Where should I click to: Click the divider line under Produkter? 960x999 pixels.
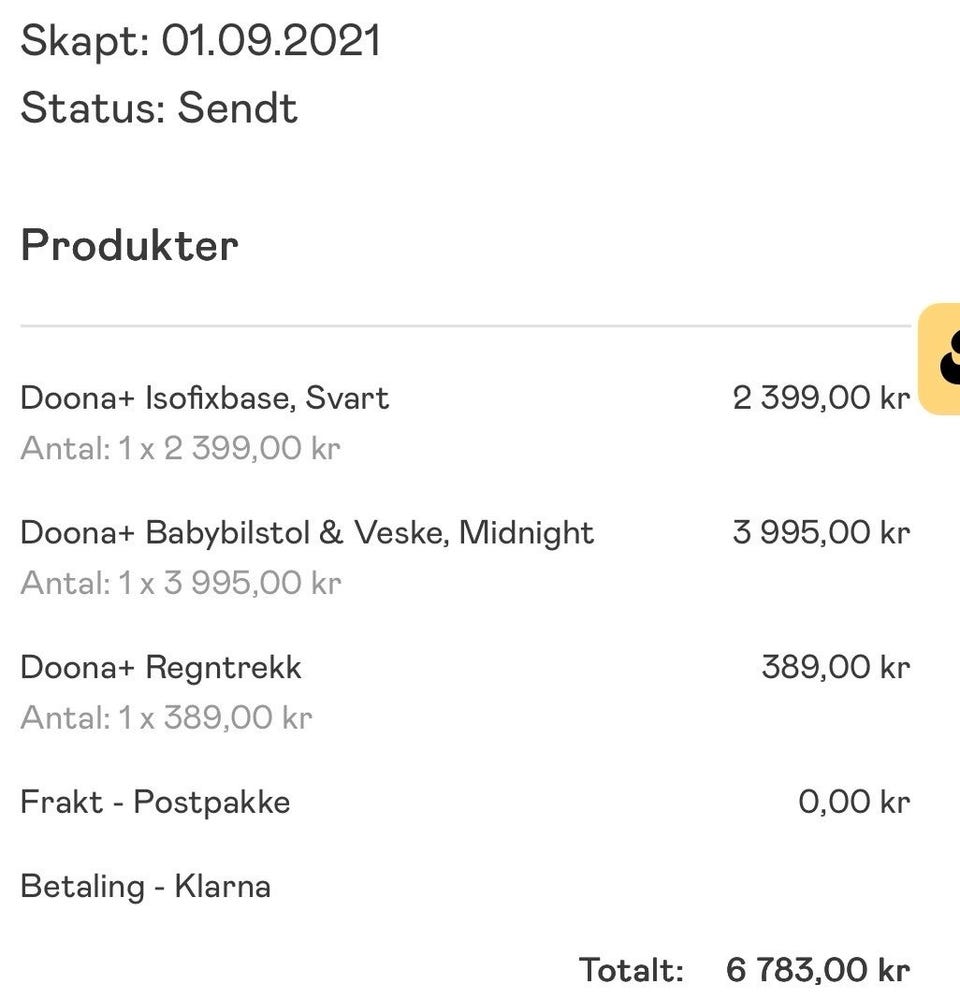coord(466,326)
